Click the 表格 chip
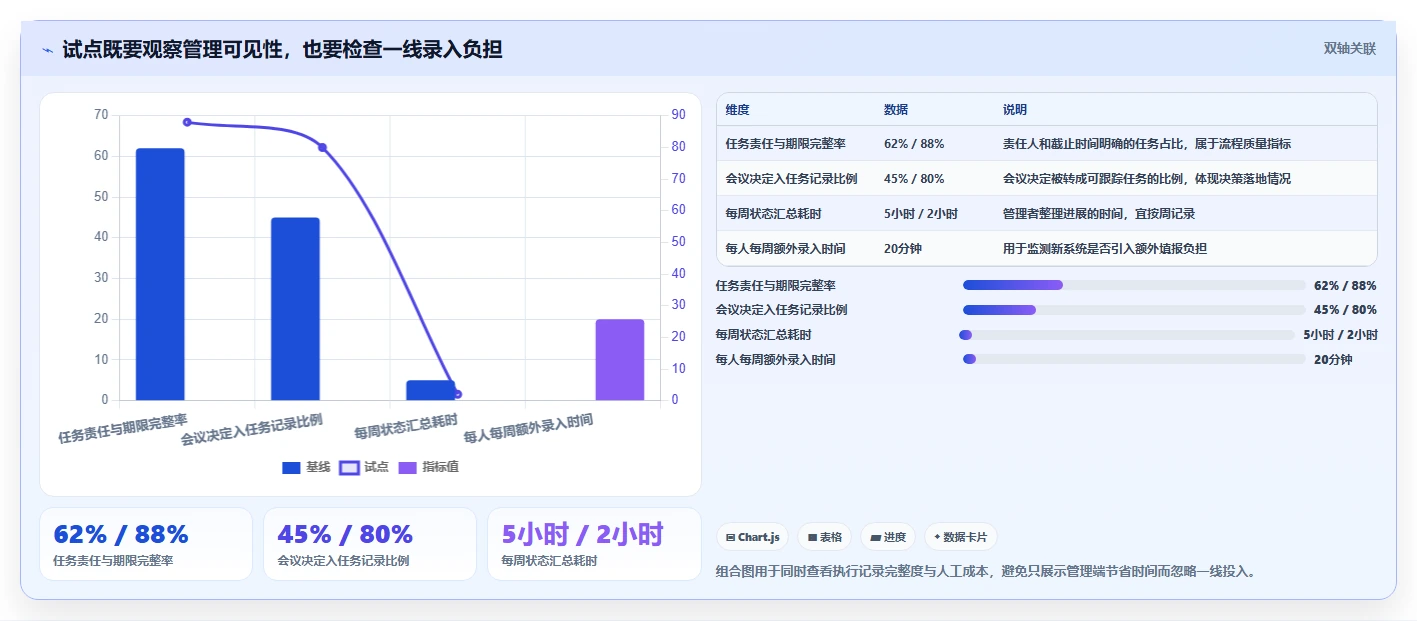Viewport: 1417px width, 621px height. tap(825, 537)
